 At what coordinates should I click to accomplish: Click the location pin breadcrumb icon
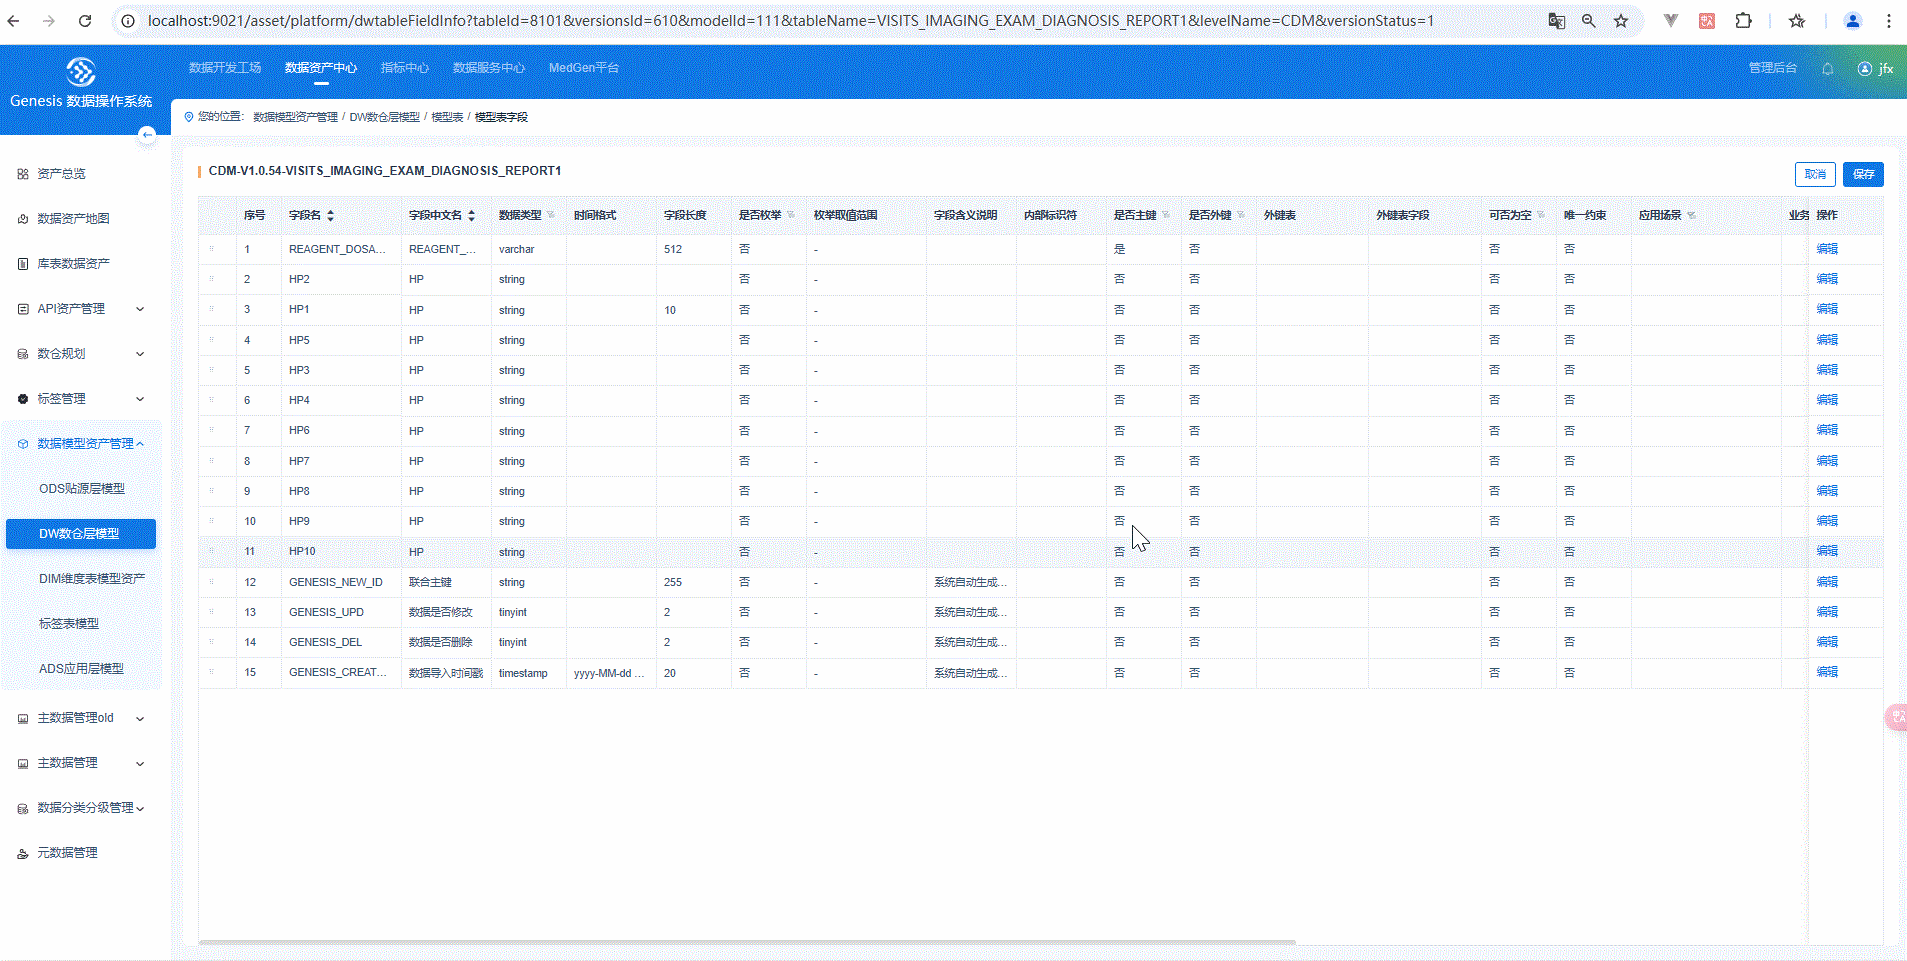188,117
